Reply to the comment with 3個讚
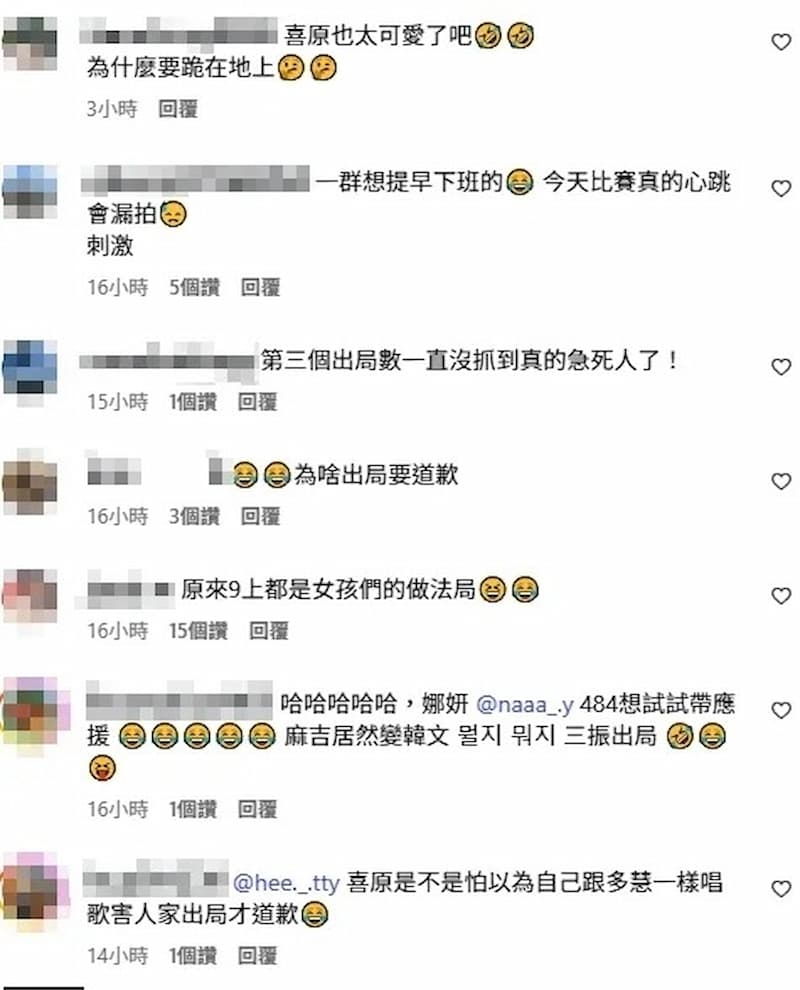Screen dimensions: 800x990 tap(260, 516)
